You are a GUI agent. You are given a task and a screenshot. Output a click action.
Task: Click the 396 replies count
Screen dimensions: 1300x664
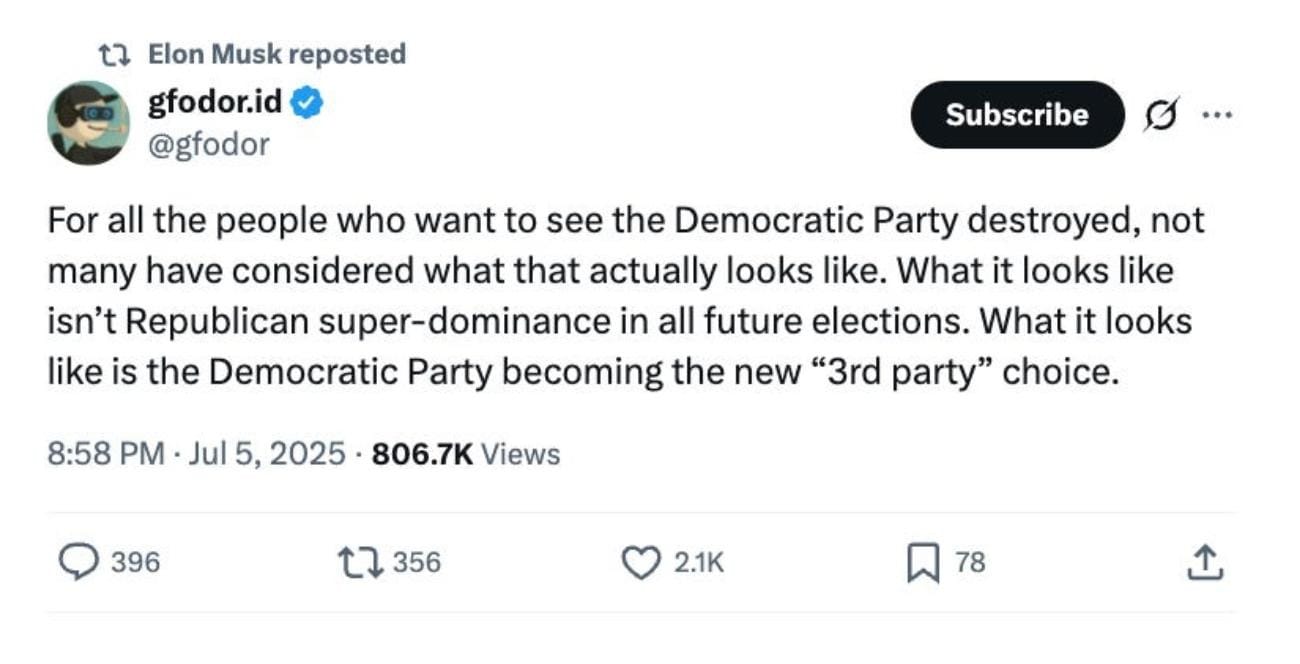(x=135, y=563)
